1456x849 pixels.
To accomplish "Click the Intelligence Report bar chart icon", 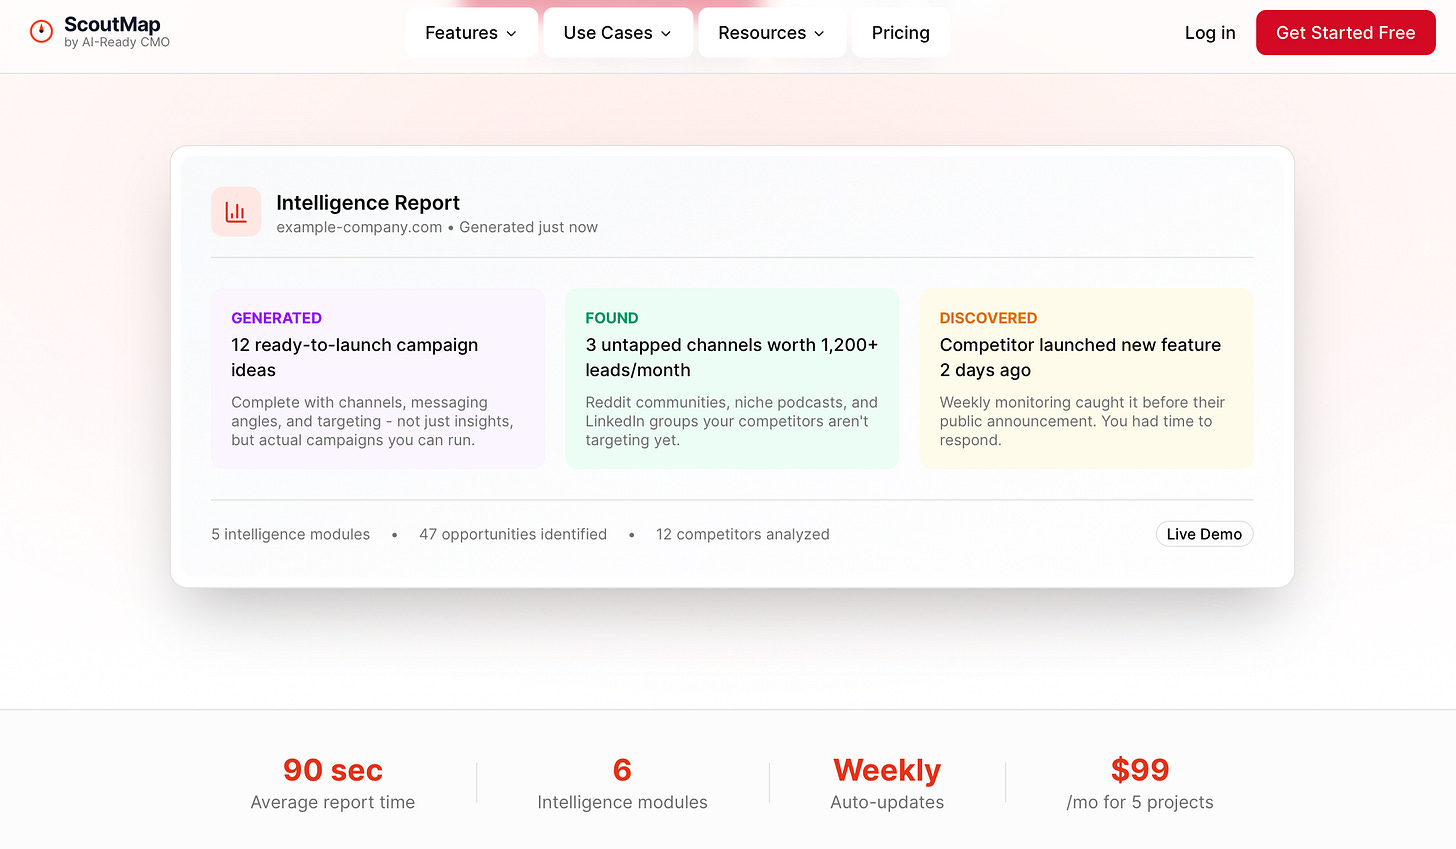I will coord(236,212).
